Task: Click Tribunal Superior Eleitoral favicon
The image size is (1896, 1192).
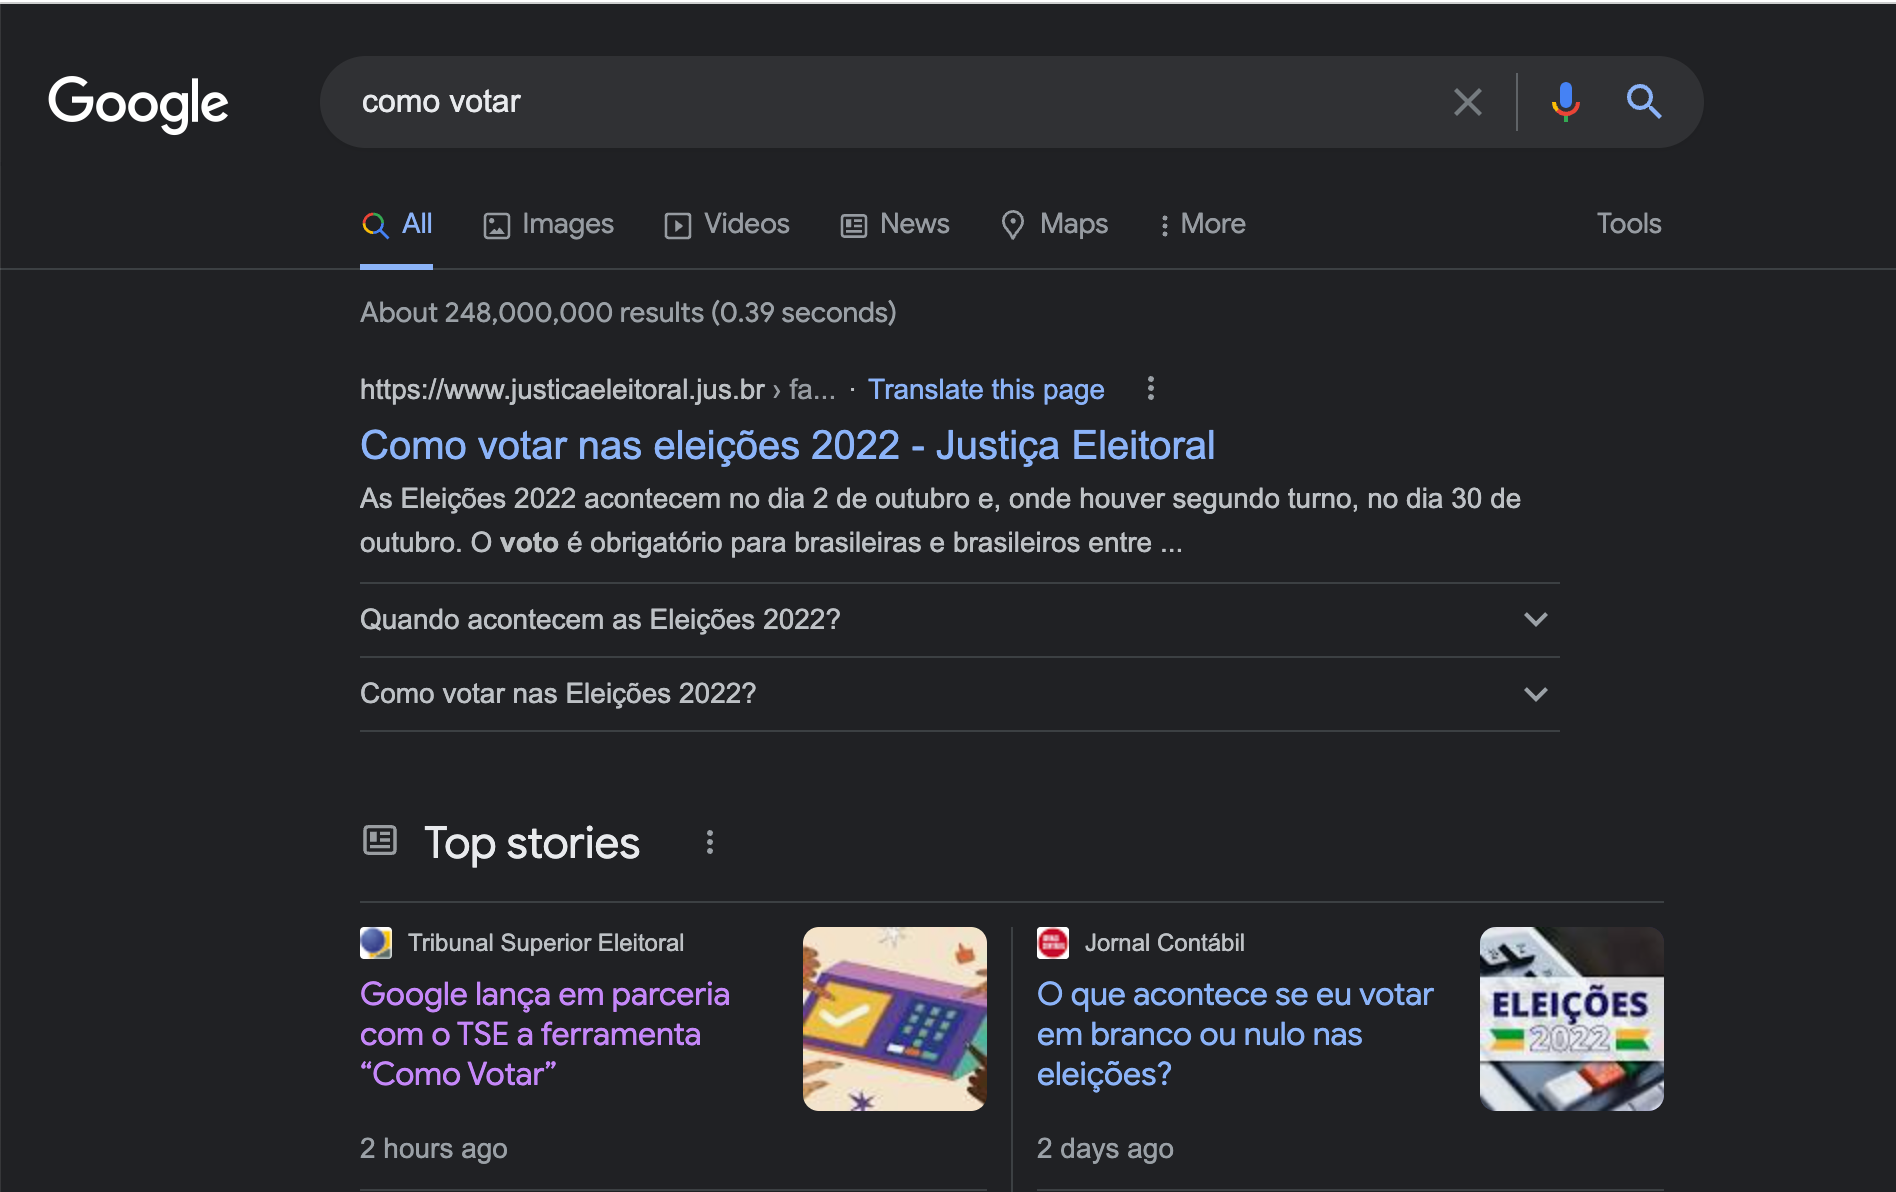Action: pos(376,943)
